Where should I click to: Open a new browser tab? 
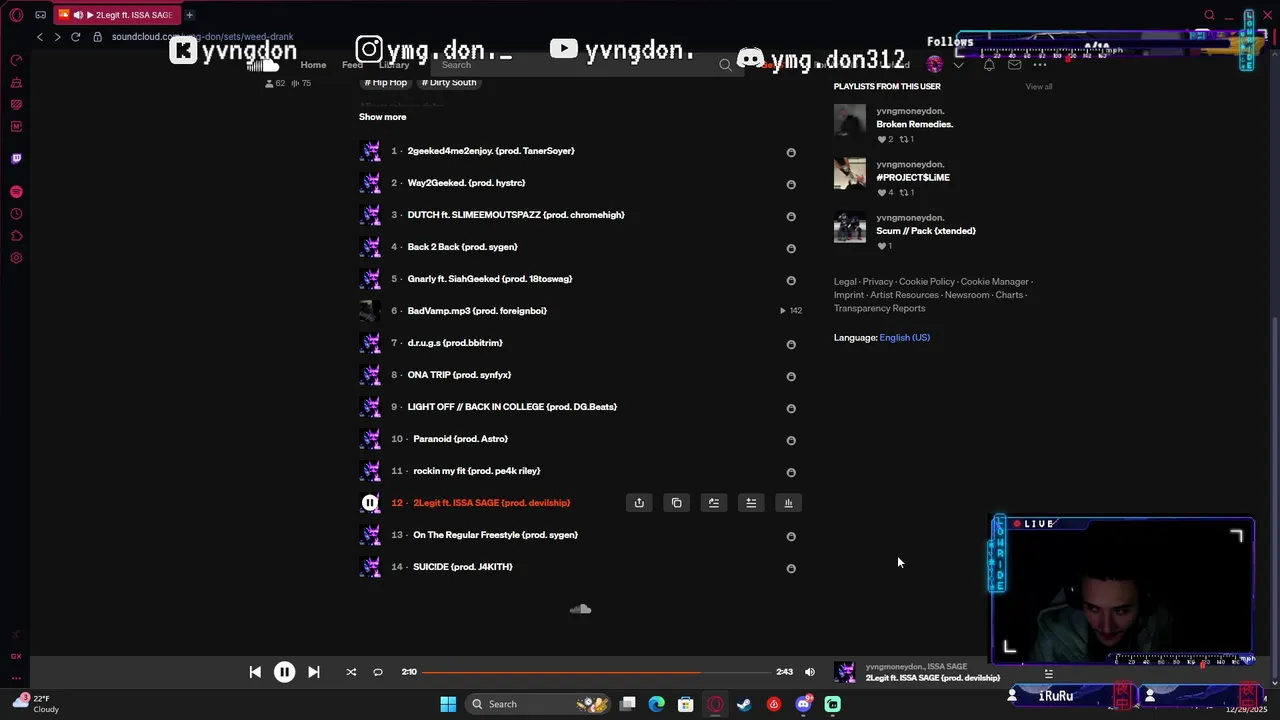(x=189, y=15)
